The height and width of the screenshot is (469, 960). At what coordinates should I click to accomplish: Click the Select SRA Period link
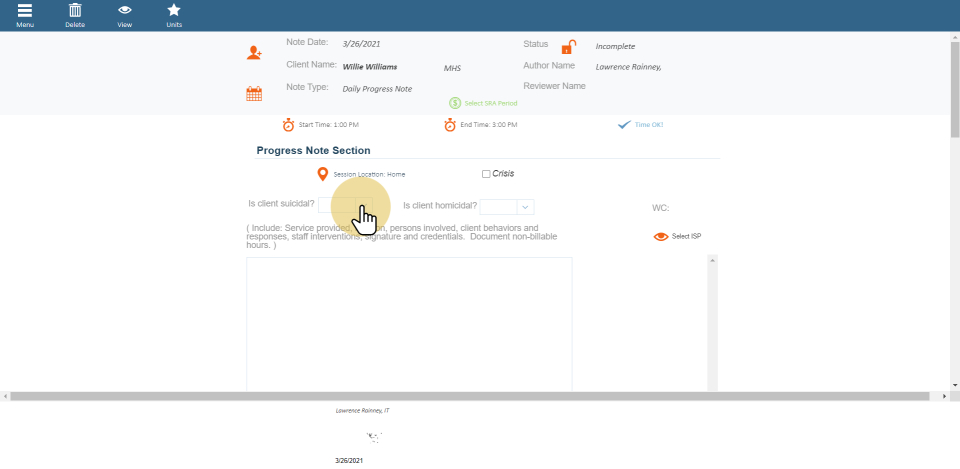coord(488,103)
